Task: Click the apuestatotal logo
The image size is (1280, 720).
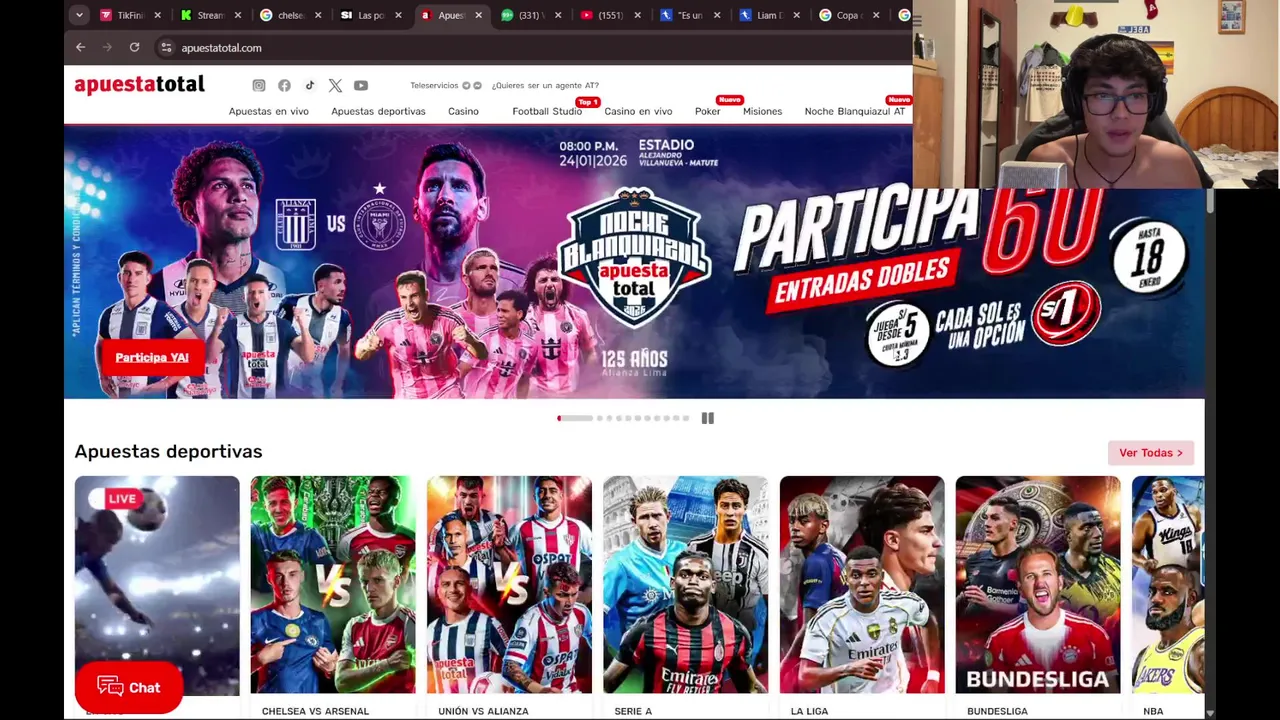Action: [139, 85]
